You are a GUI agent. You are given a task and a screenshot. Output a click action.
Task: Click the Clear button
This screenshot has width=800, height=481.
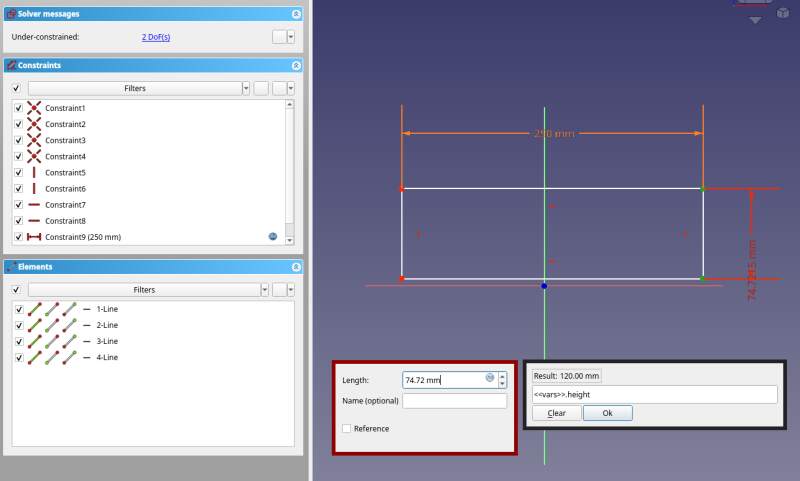pos(557,413)
